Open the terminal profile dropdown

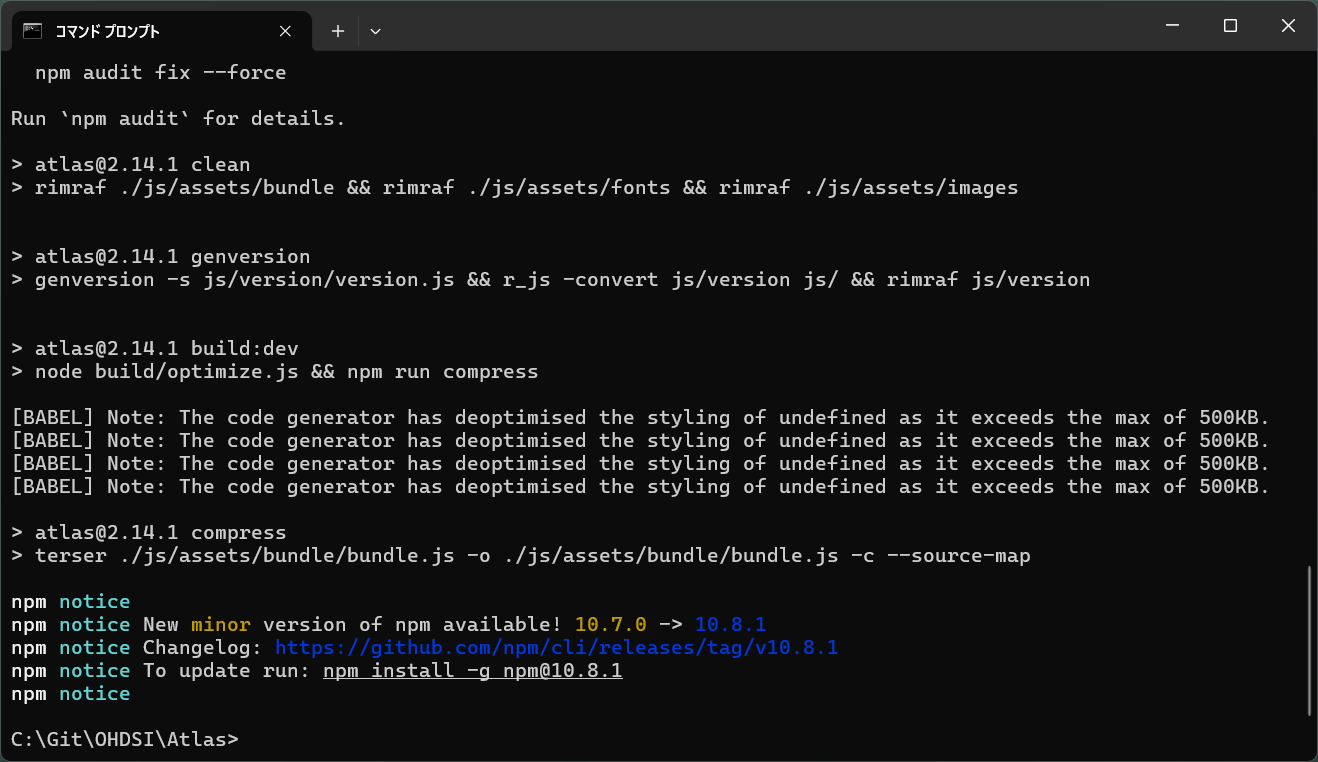(x=375, y=31)
